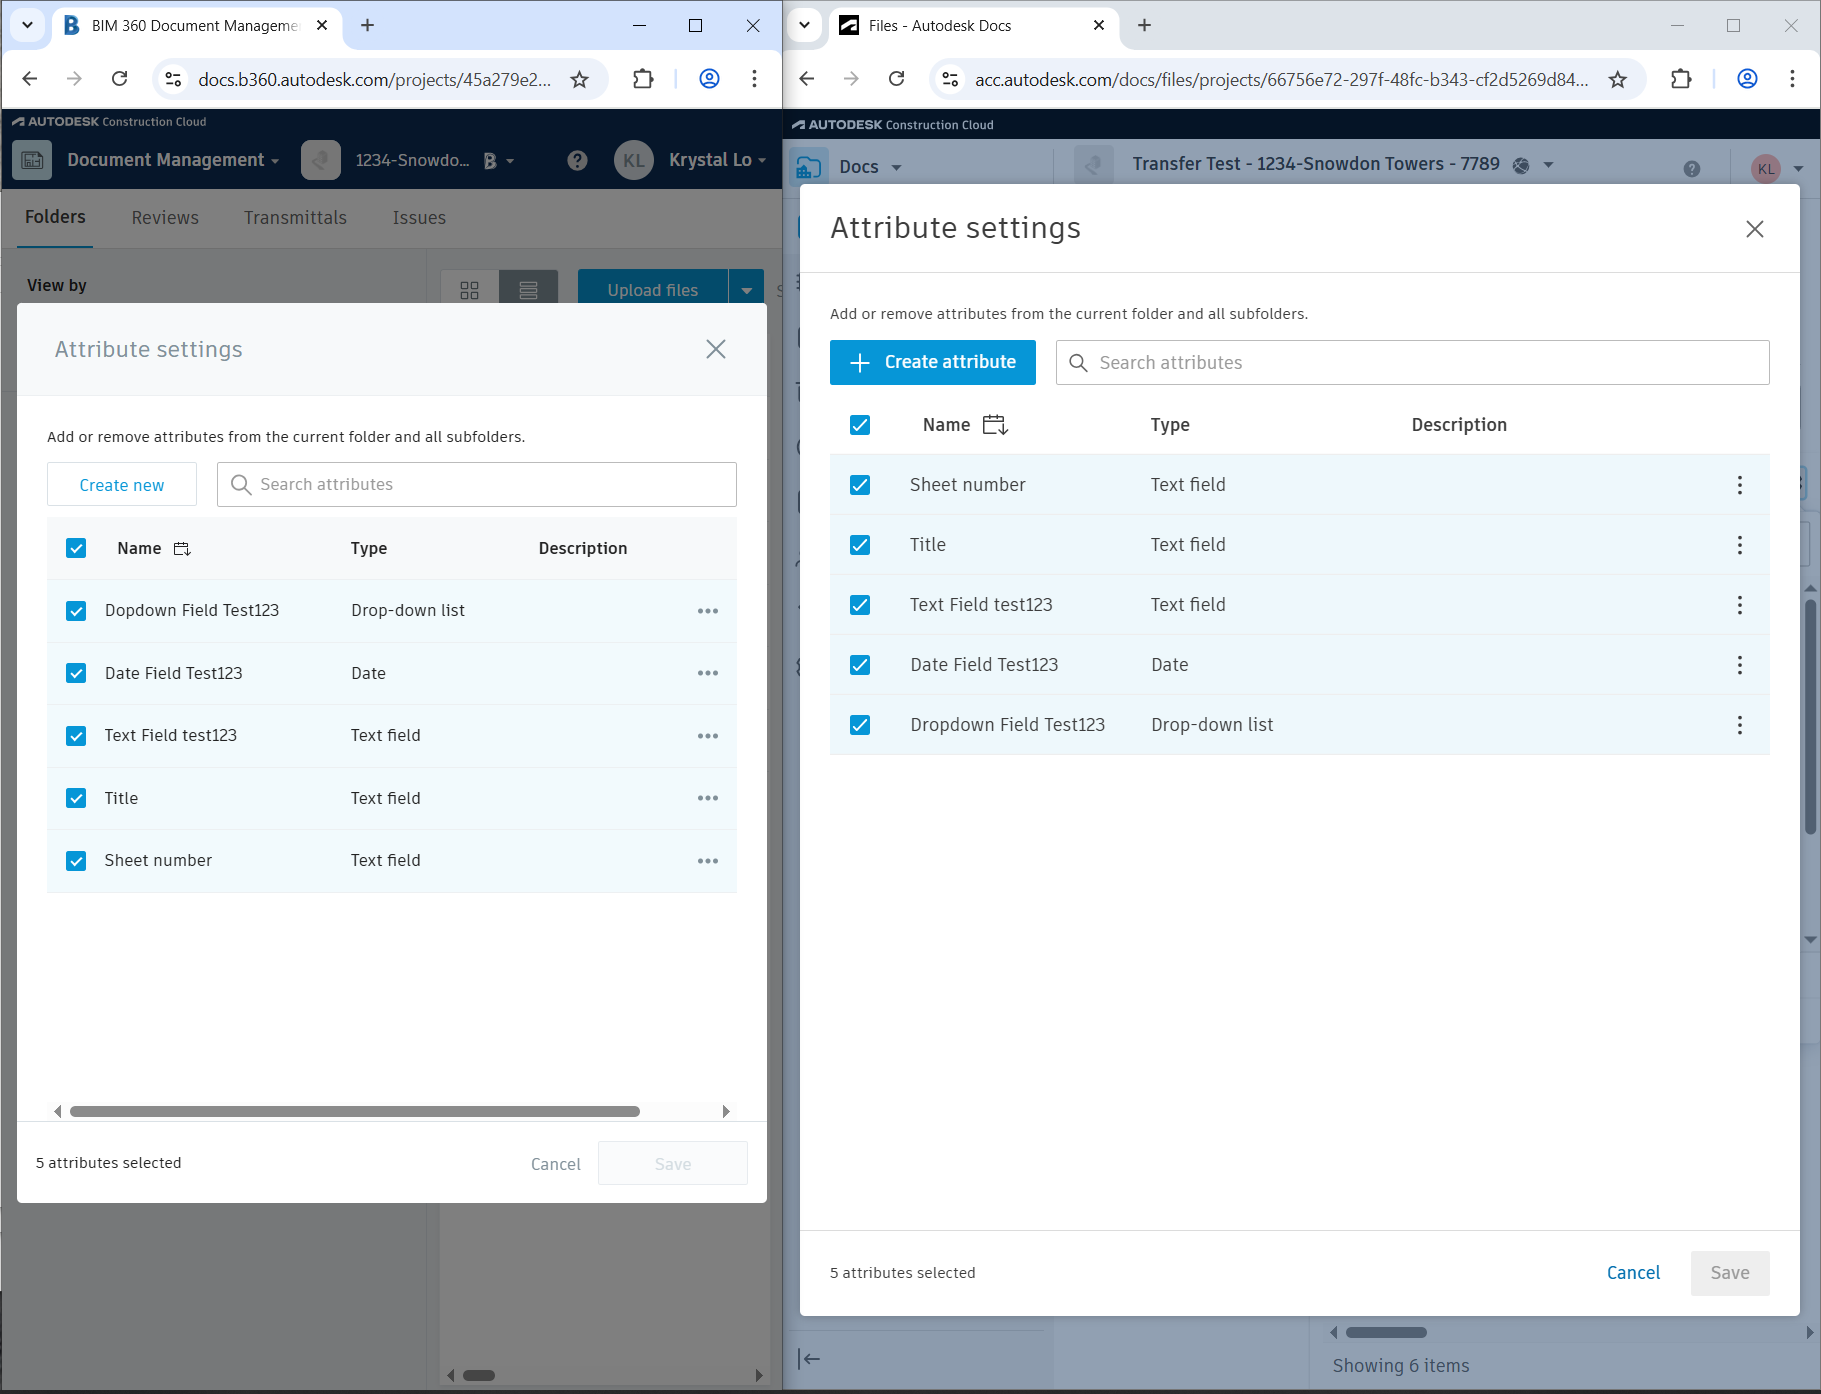Switch to the Issues tab
1821x1394 pixels.
coord(419,217)
